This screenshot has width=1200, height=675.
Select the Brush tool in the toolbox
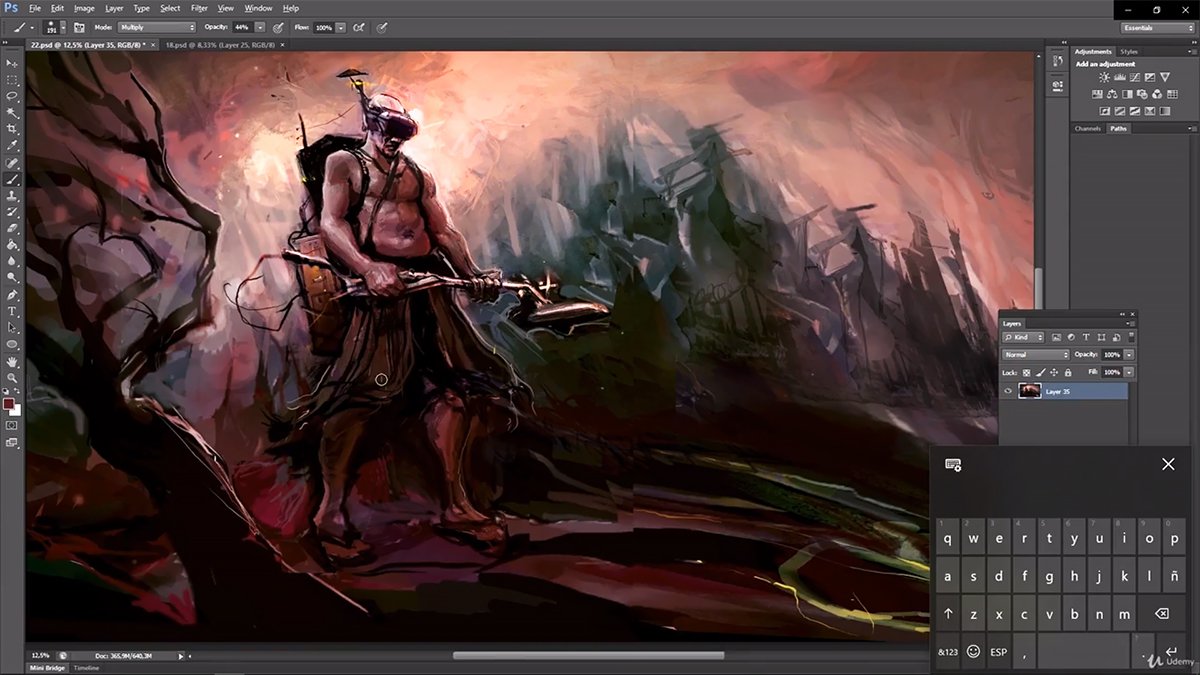click(12, 179)
